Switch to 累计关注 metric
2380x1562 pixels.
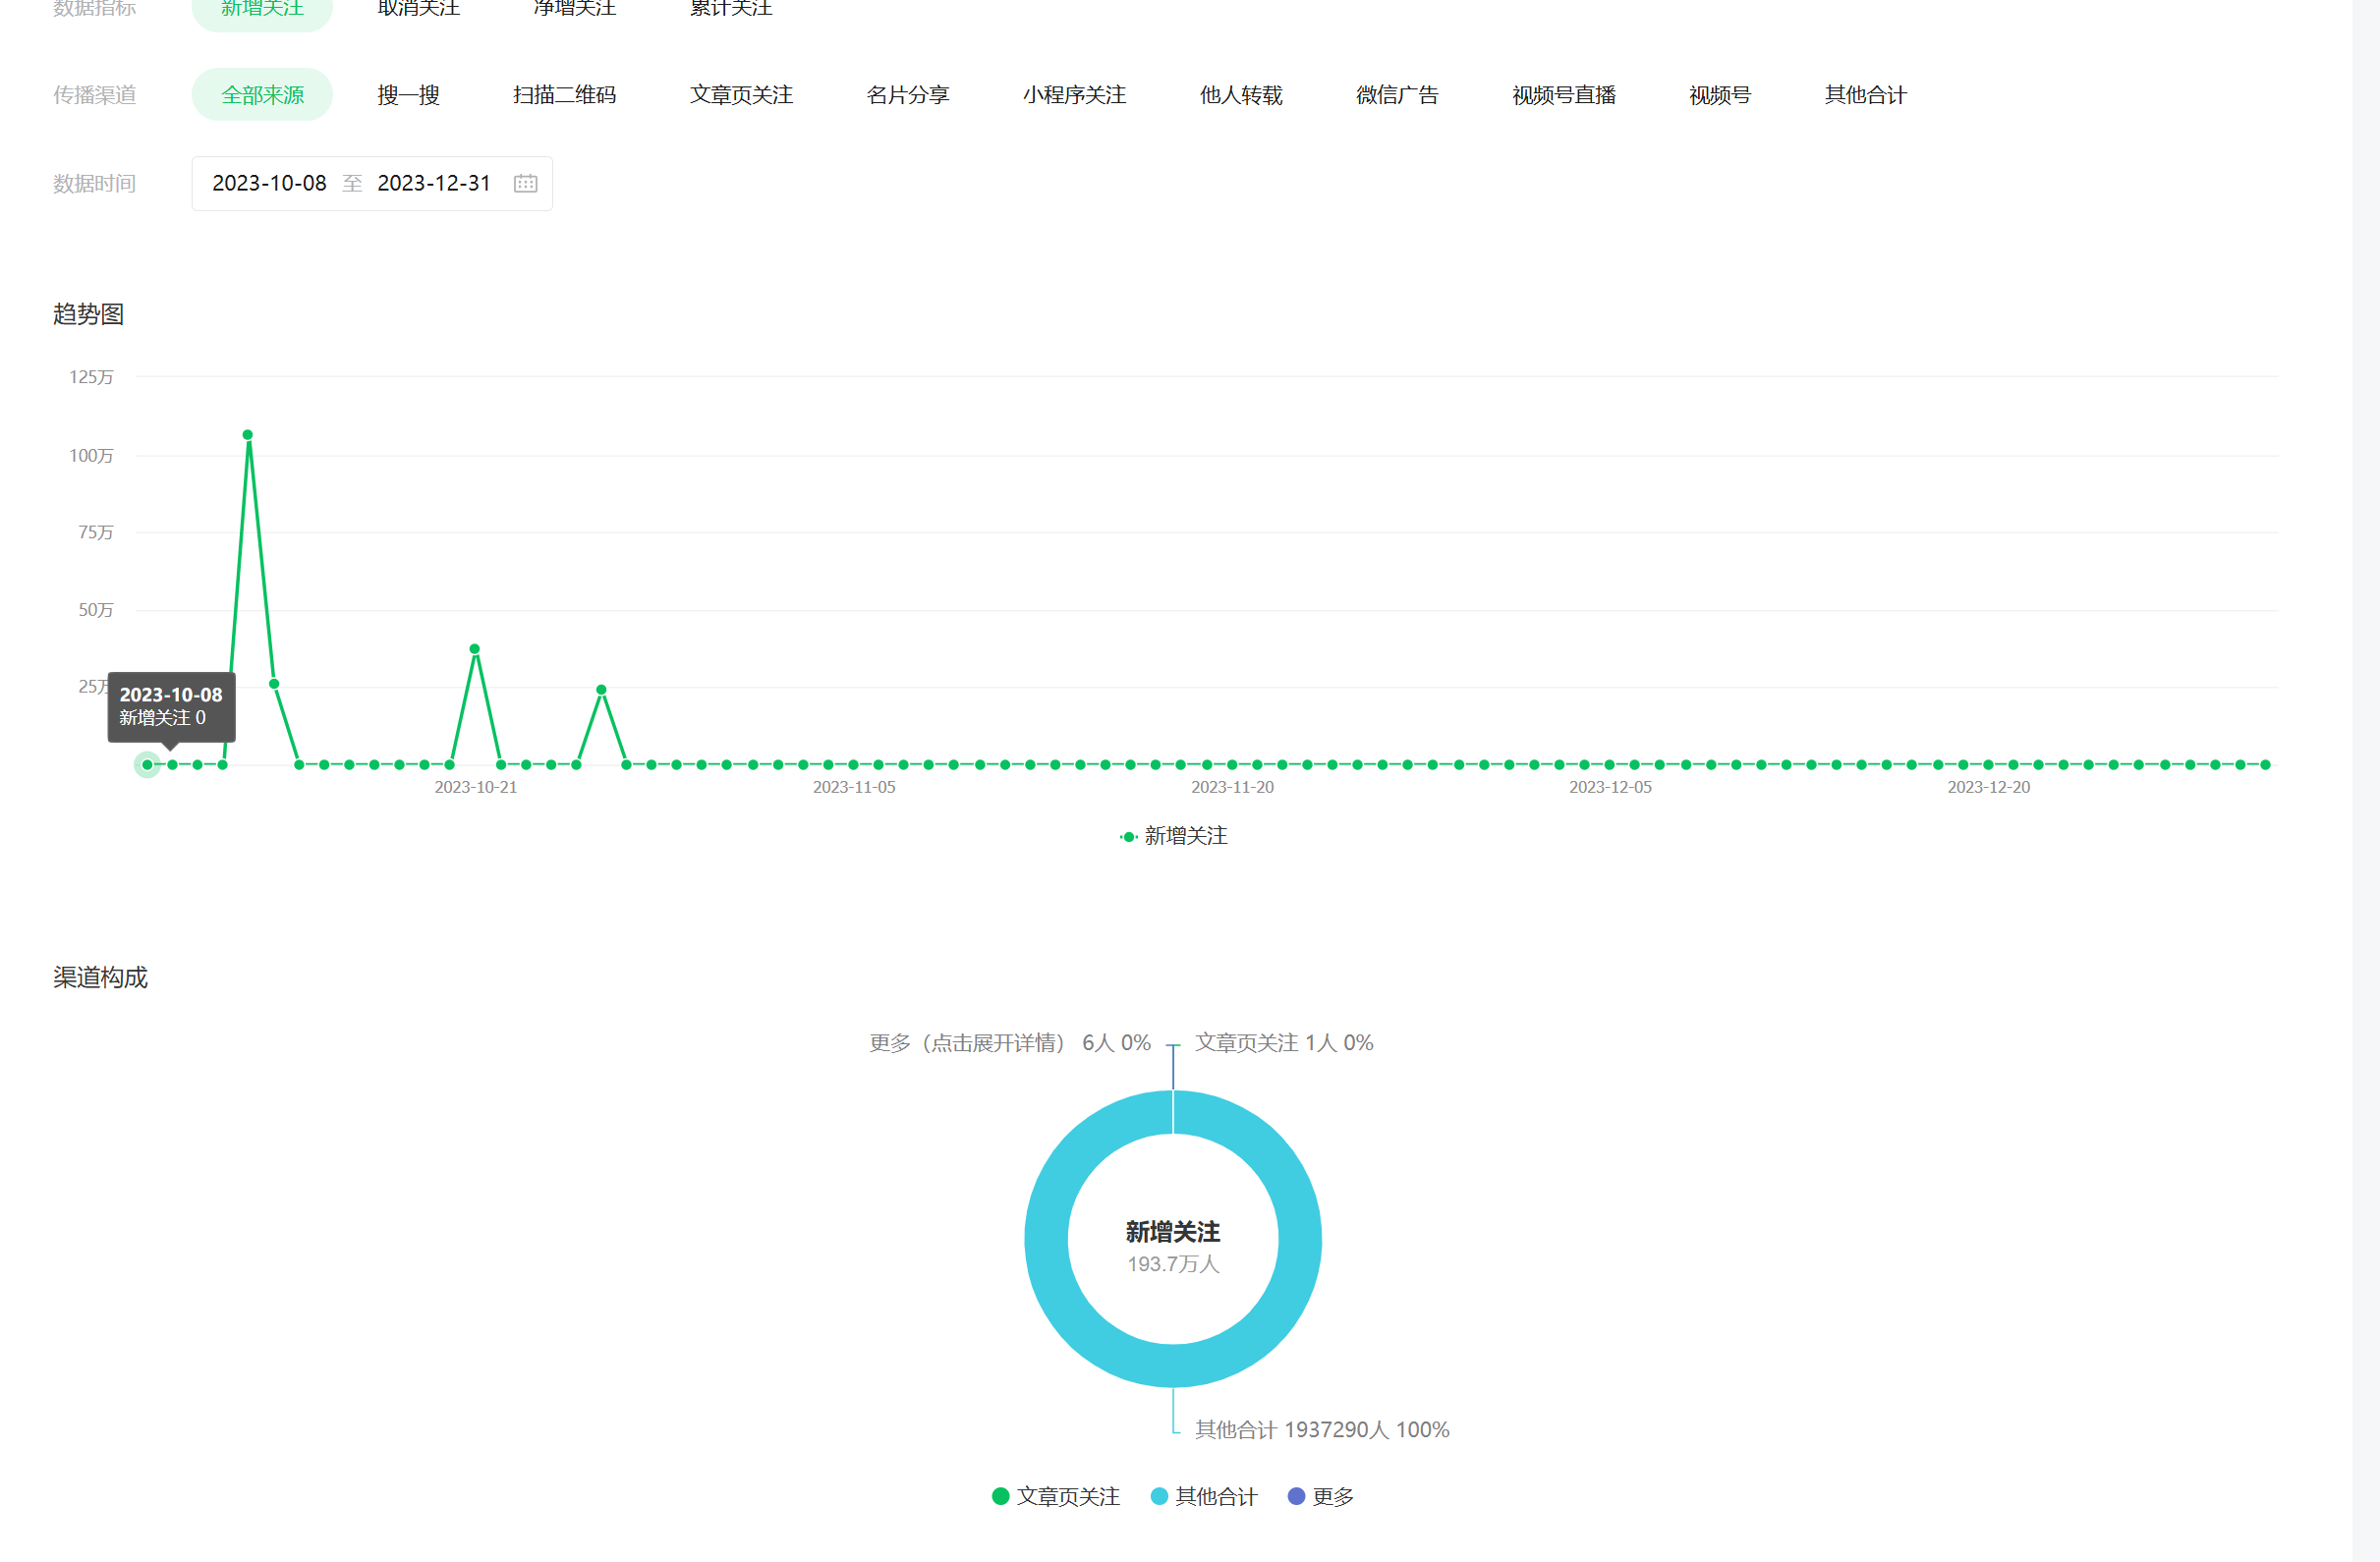(x=731, y=10)
